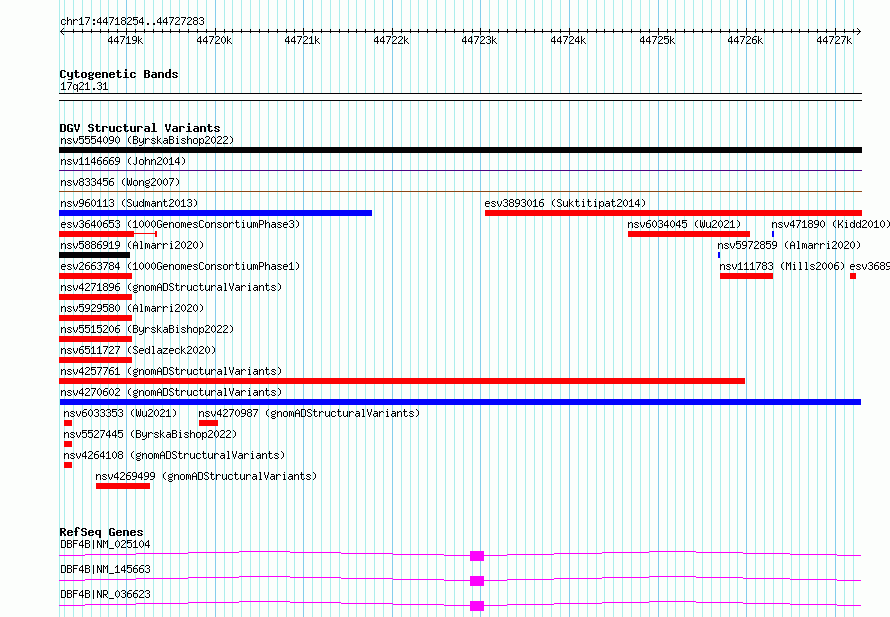Click the DBF4B|NM_025104 gene label

pyautogui.click(x=105, y=544)
